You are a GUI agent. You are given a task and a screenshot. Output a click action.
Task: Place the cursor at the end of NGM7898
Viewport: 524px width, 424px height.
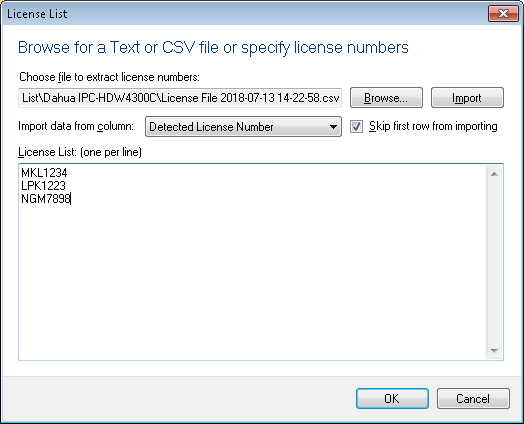(71, 199)
